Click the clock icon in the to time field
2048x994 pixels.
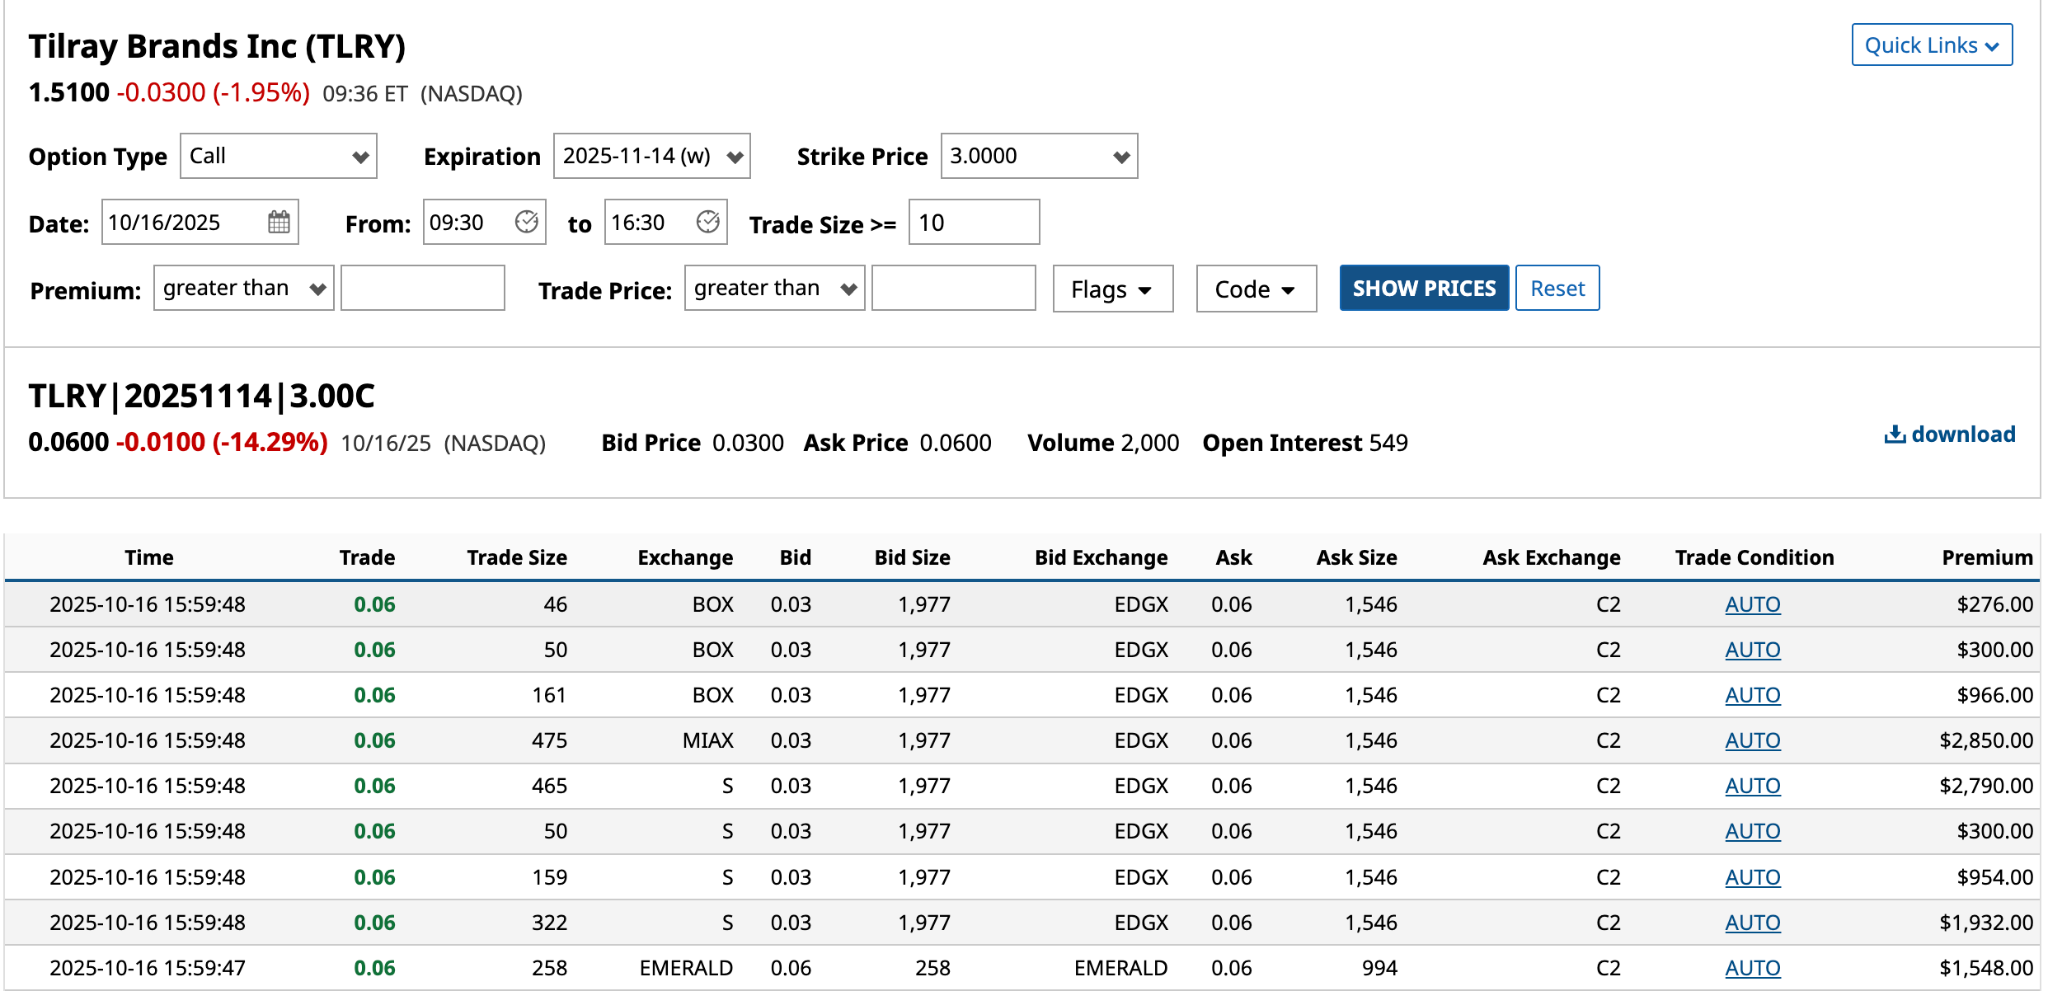tap(708, 222)
